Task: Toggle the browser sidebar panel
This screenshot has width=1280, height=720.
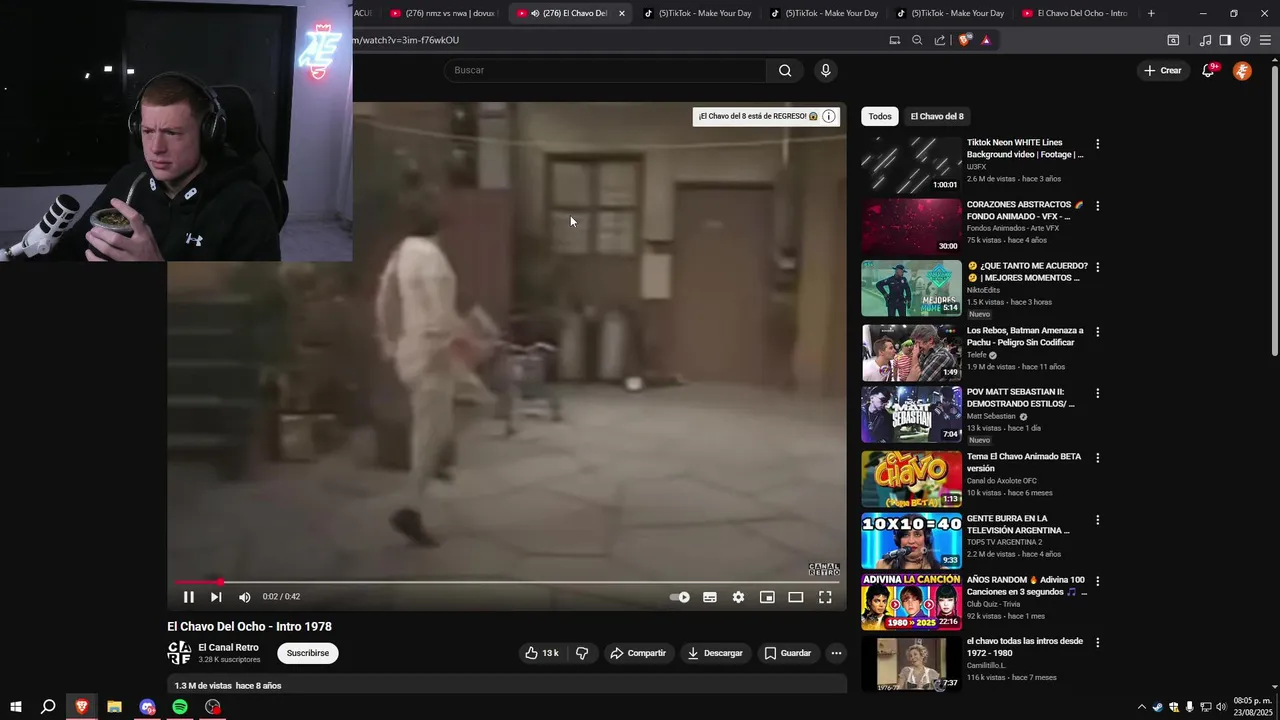Action: click(x=1225, y=40)
